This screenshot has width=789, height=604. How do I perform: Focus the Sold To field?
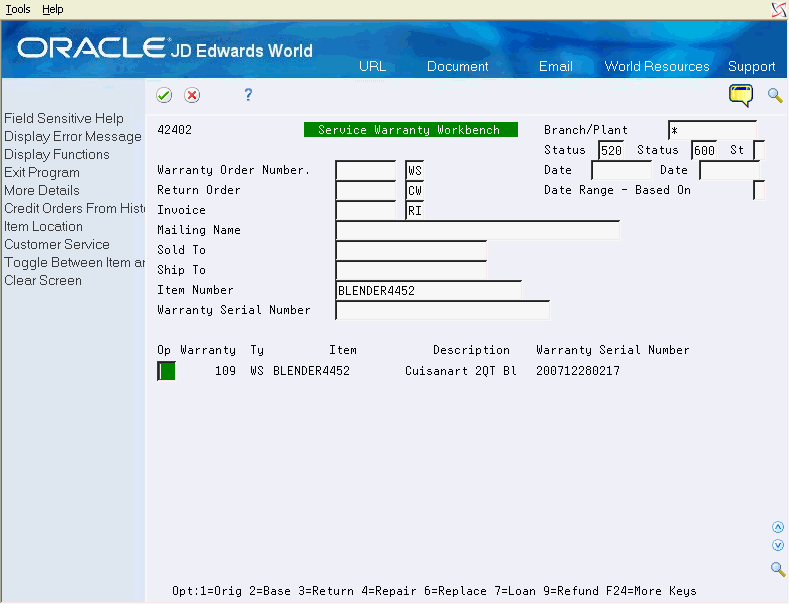pos(411,250)
